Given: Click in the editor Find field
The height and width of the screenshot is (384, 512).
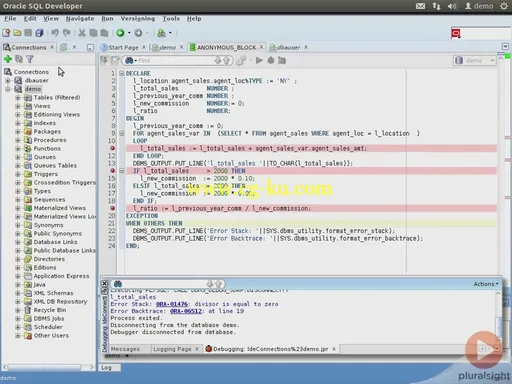Looking at the screenshot, I should pyautogui.click(x=175, y=60).
